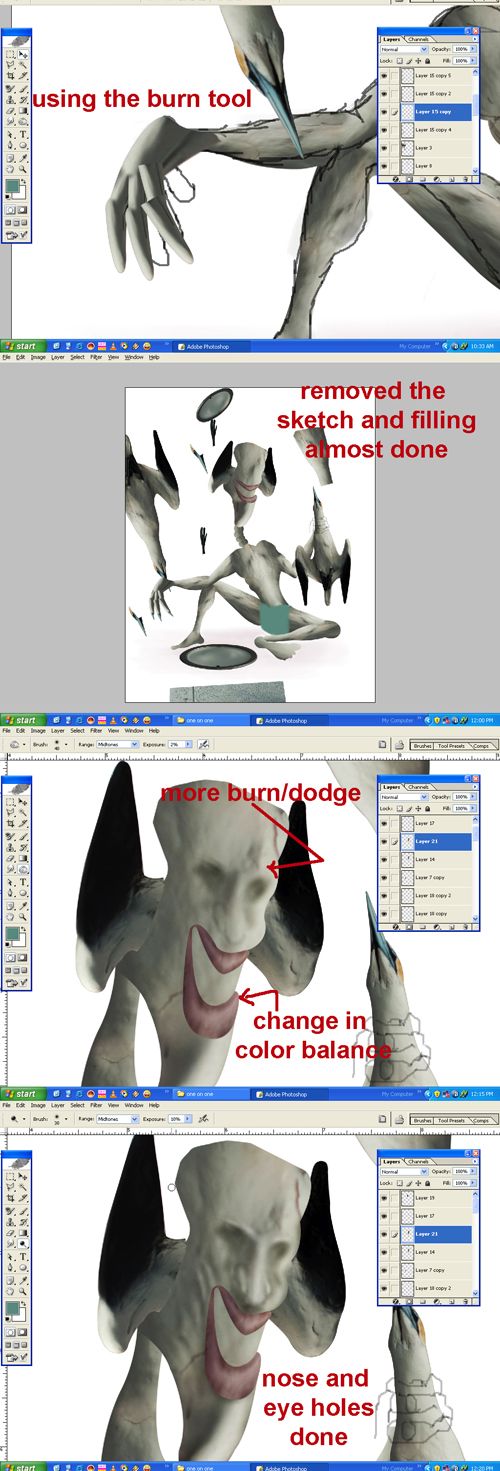Choose Eyedropper in 'using the burn tool' screenshot toolbox

click(x=23, y=158)
